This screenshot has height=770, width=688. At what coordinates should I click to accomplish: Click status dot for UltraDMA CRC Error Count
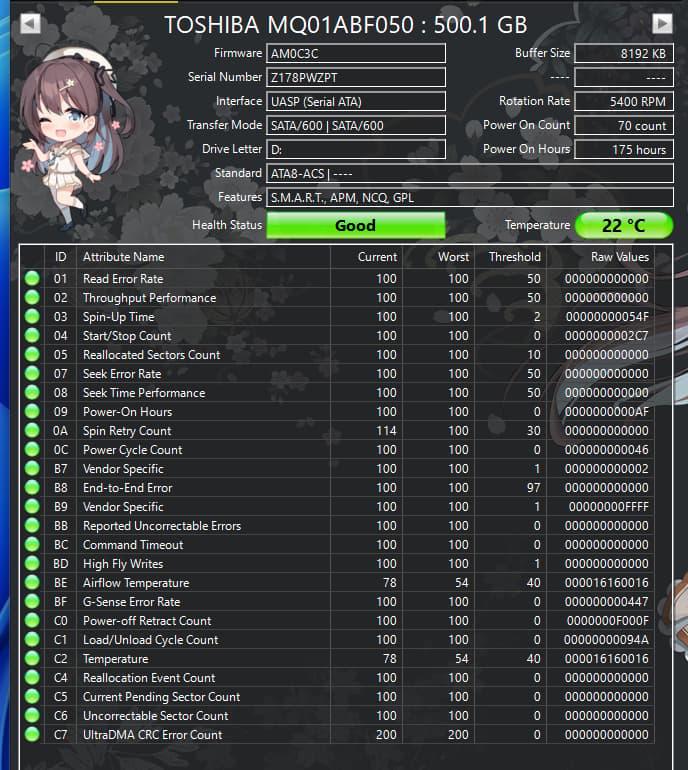click(x=32, y=735)
